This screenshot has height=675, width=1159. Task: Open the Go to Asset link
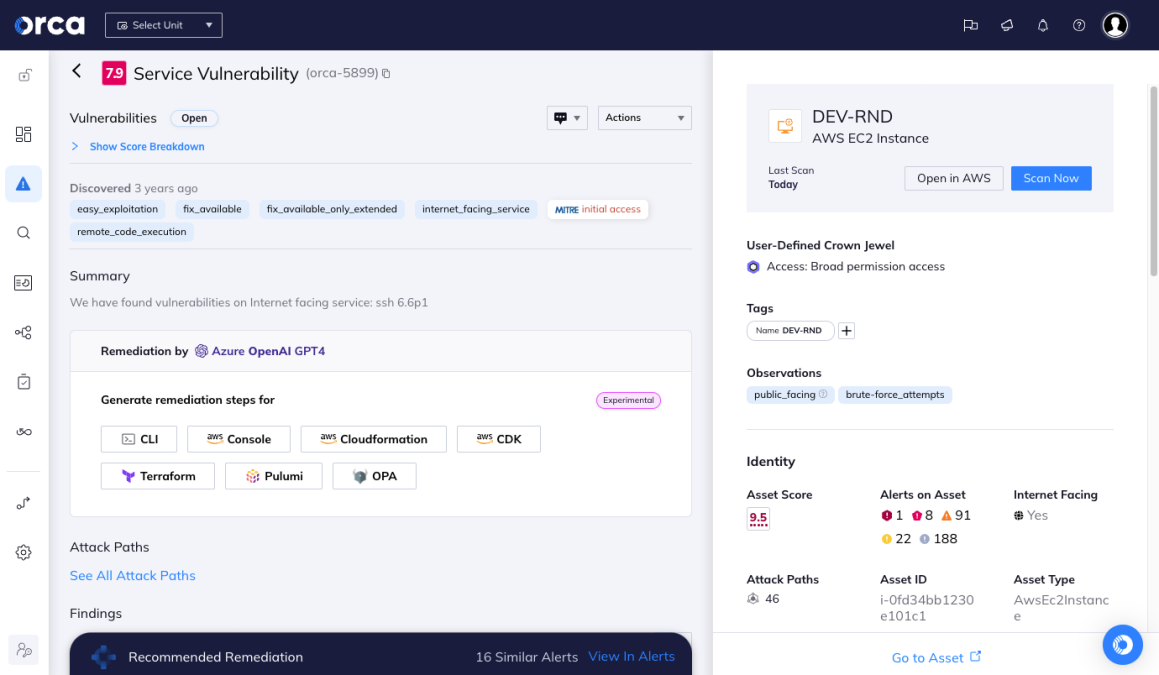click(x=936, y=657)
